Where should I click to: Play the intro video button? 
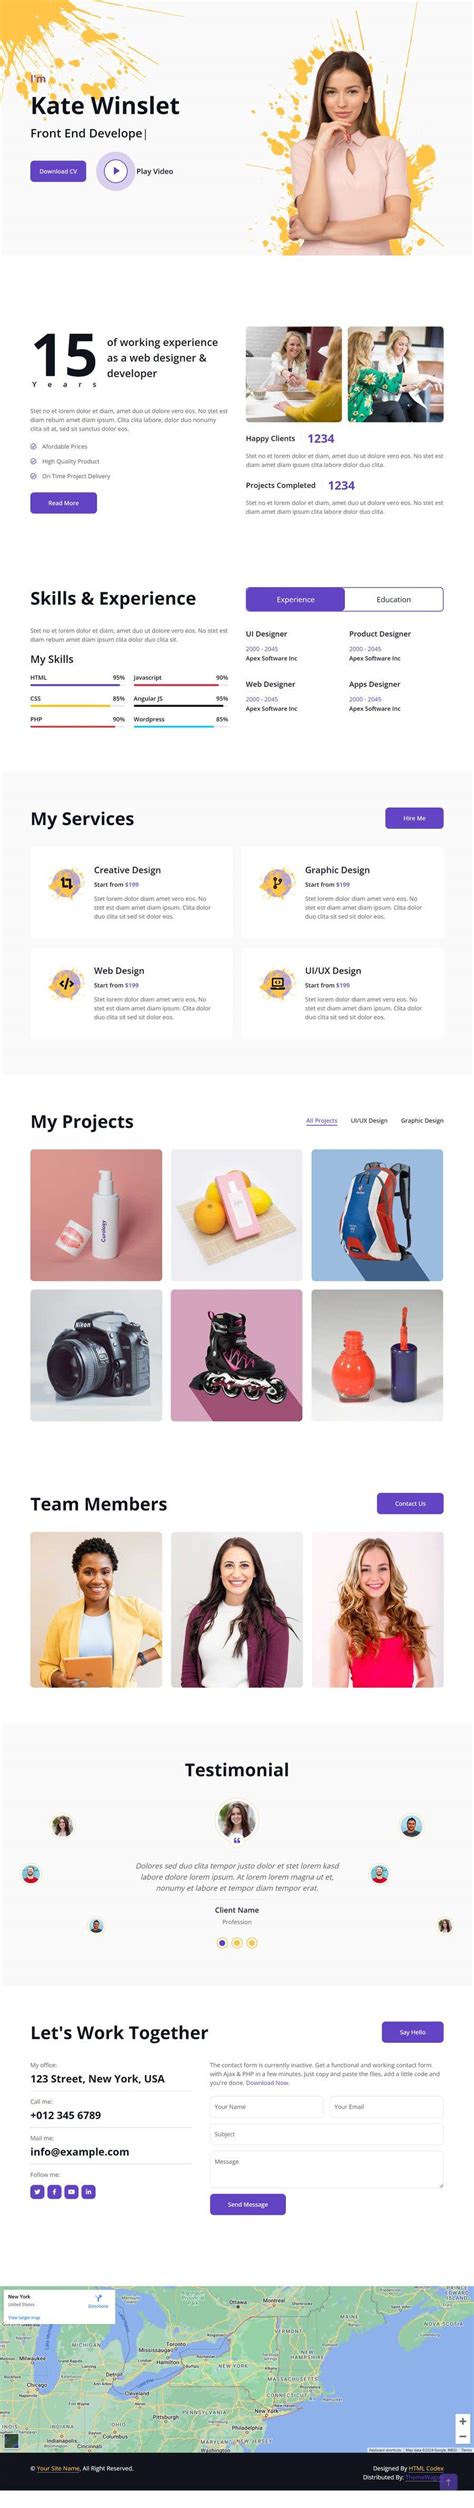coord(115,171)
